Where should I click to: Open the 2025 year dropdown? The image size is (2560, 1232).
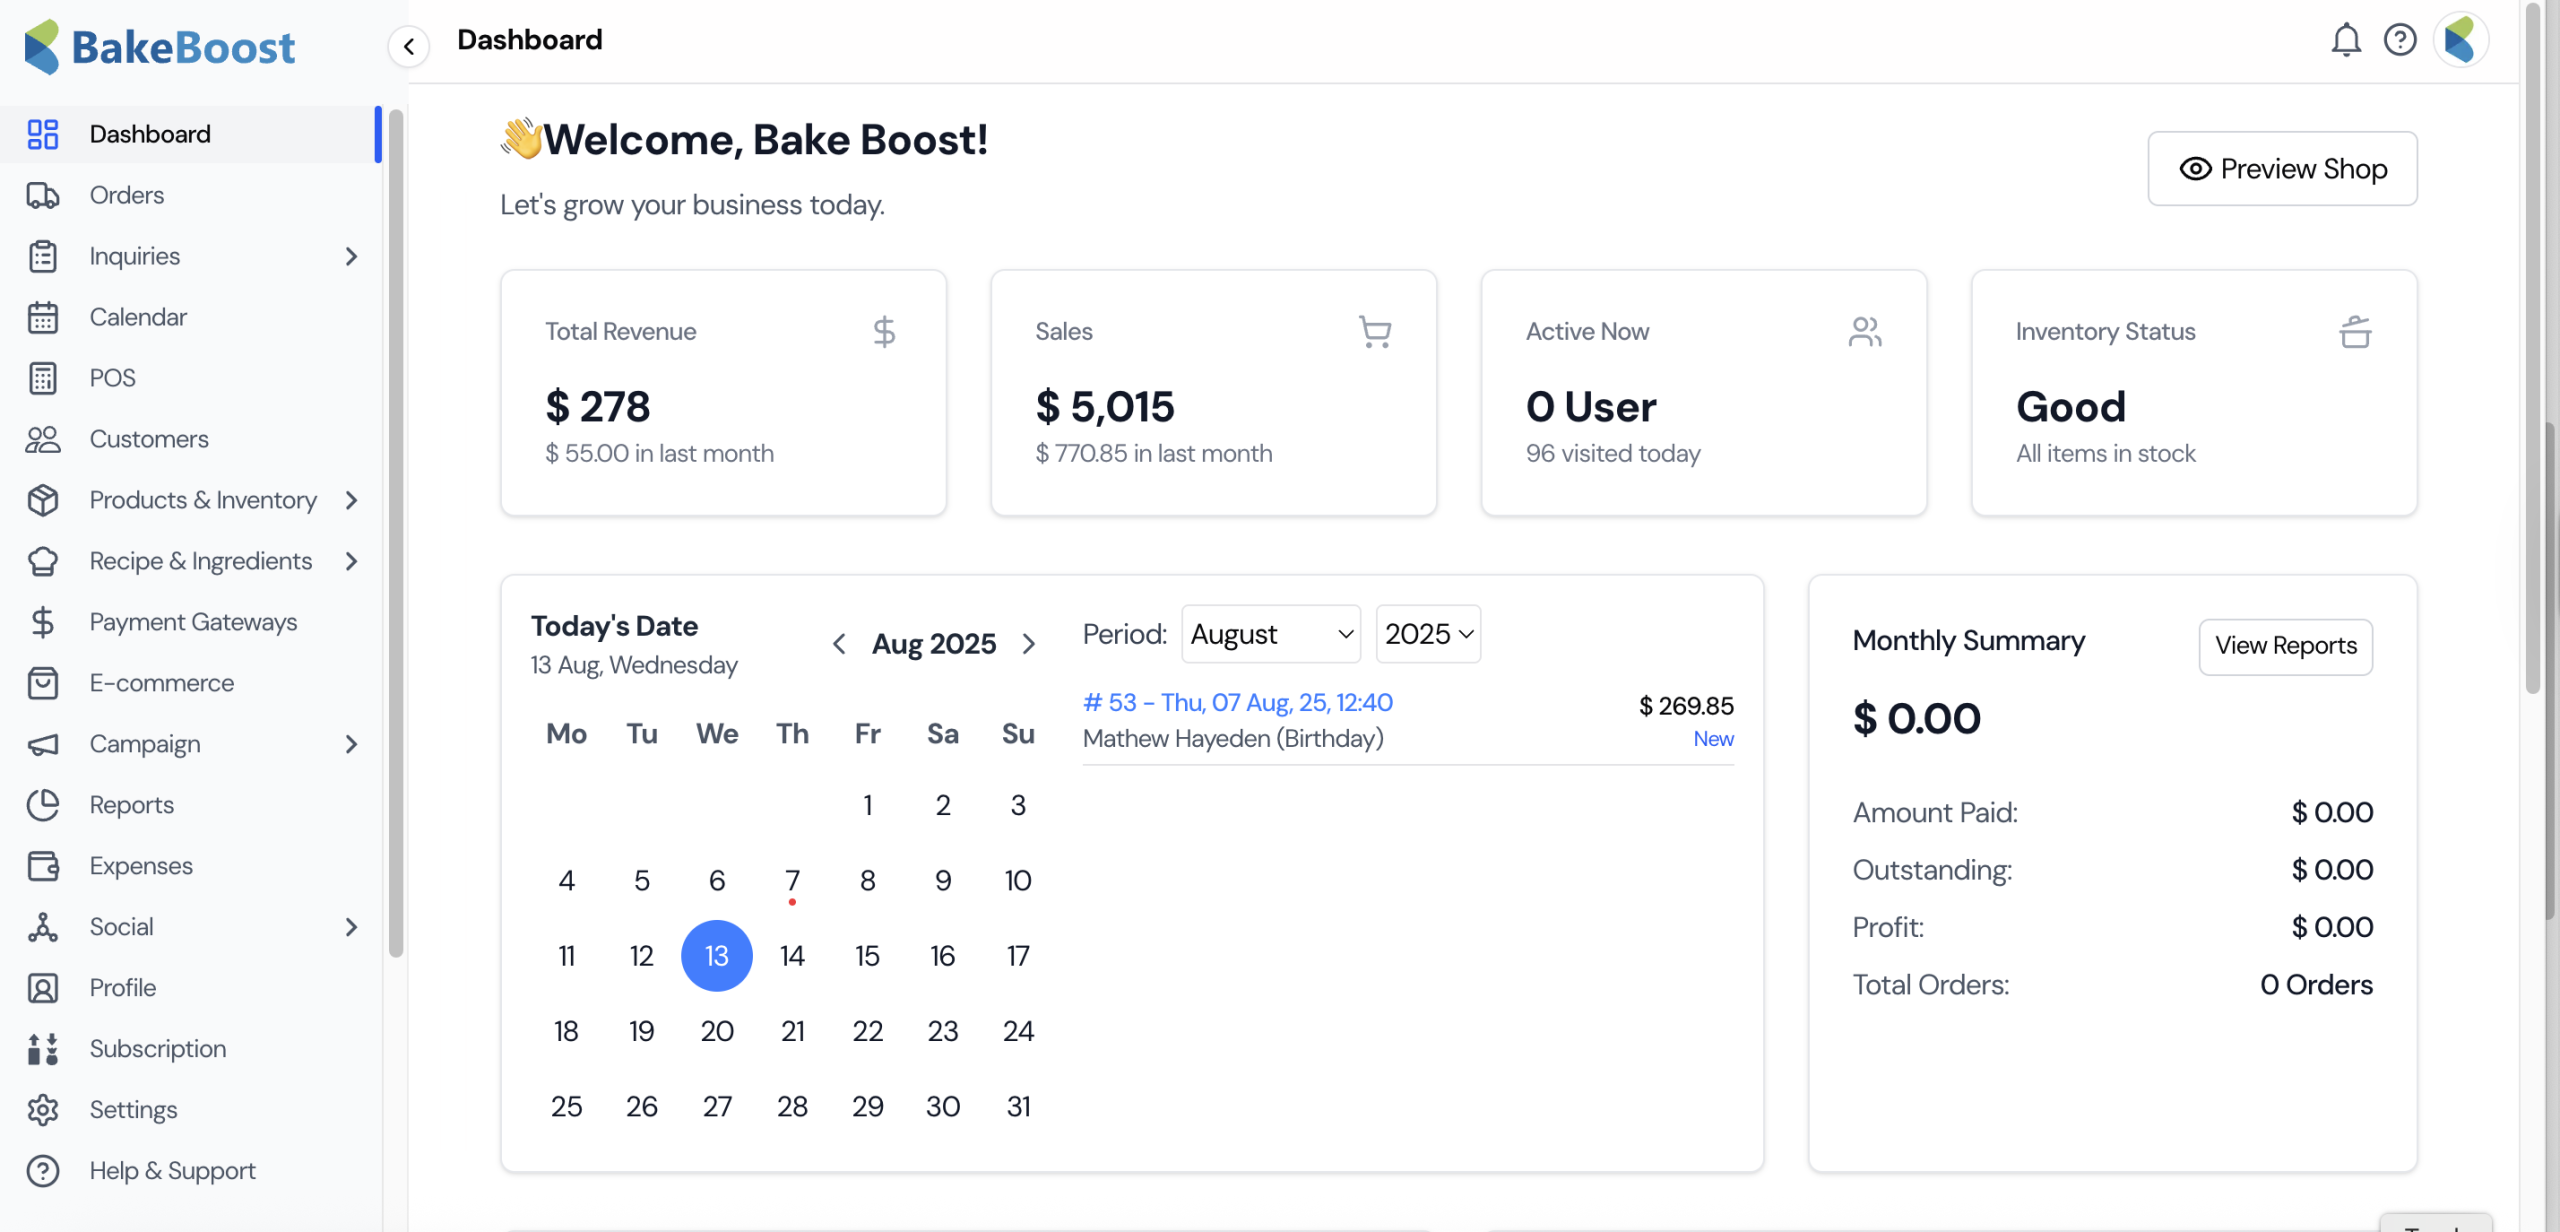(x=1428, y=634)
